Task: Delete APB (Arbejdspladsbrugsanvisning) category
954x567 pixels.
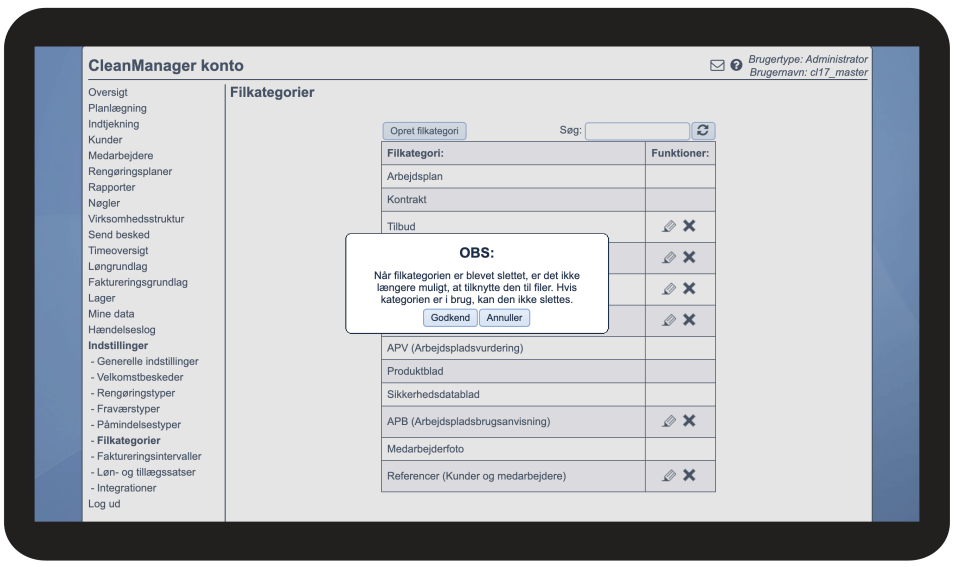Action: point(689,420)
